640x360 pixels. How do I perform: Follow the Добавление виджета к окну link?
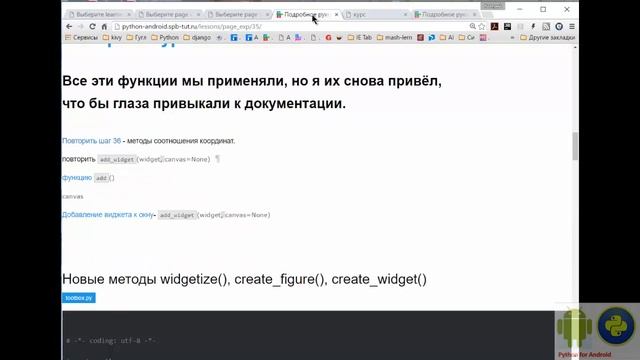click(108, 215)
